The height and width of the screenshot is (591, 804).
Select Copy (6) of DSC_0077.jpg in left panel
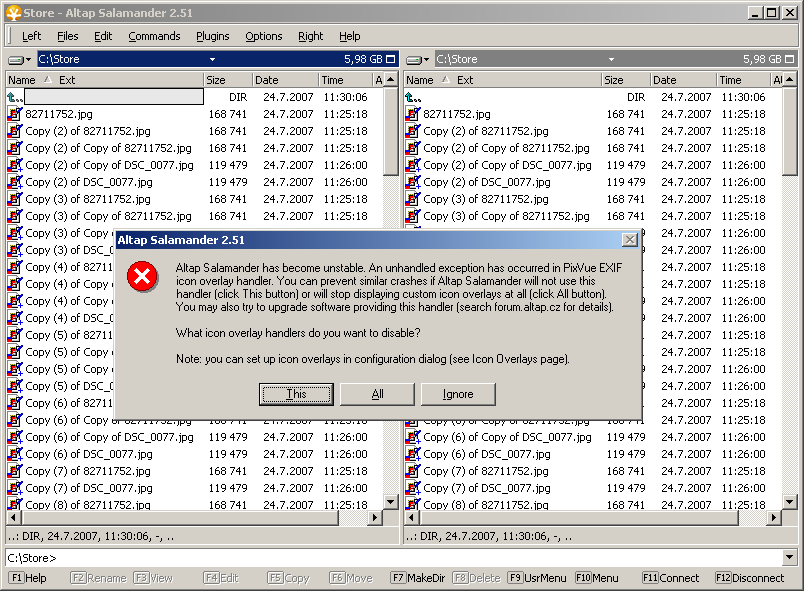89,454
